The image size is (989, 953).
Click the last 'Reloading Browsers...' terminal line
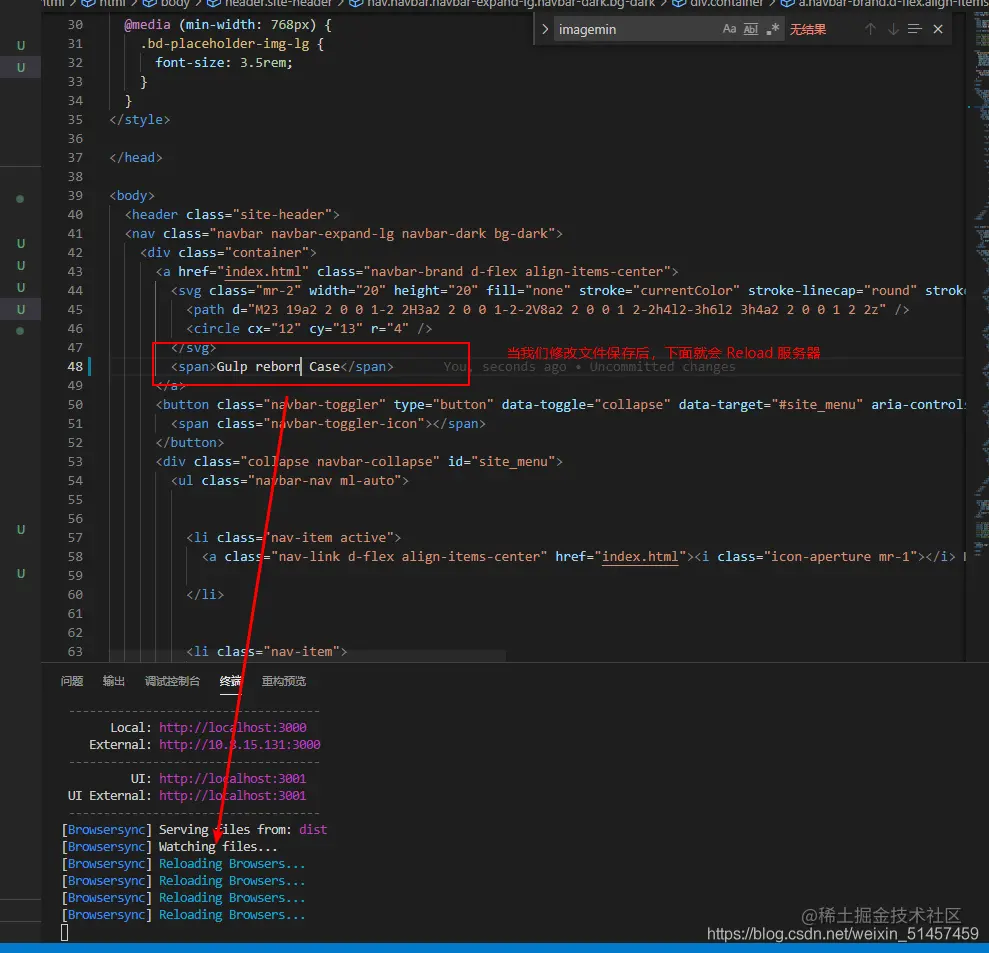pyautogui.click(x=184, y=915)
